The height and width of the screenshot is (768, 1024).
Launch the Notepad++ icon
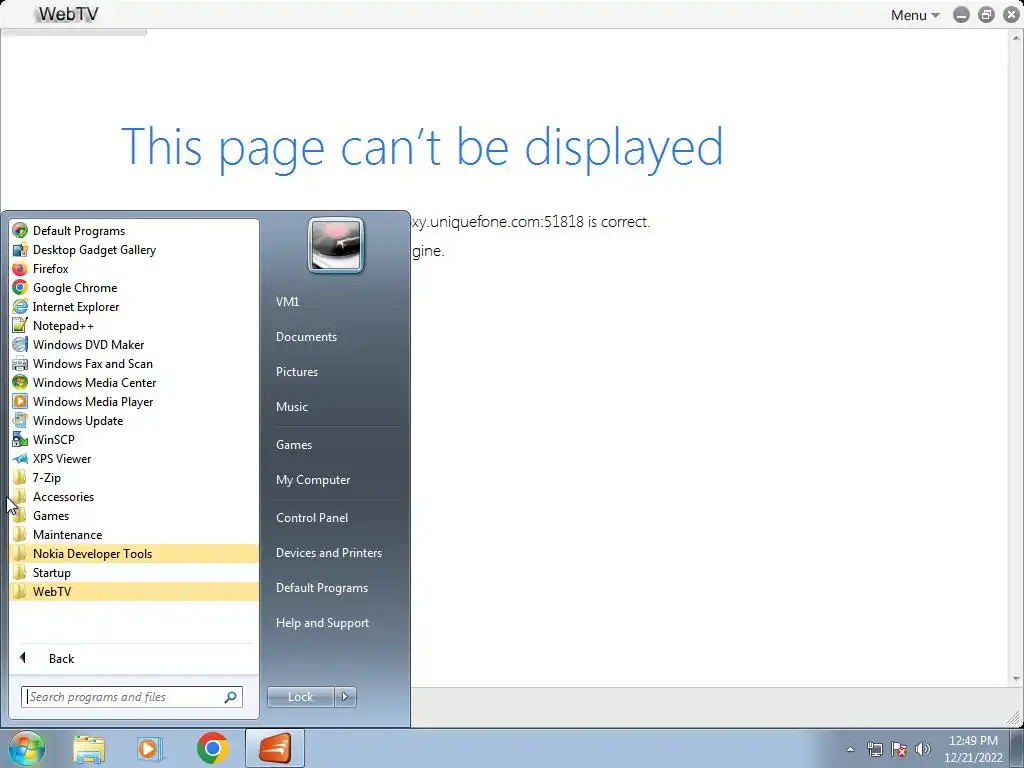[20, 325]
